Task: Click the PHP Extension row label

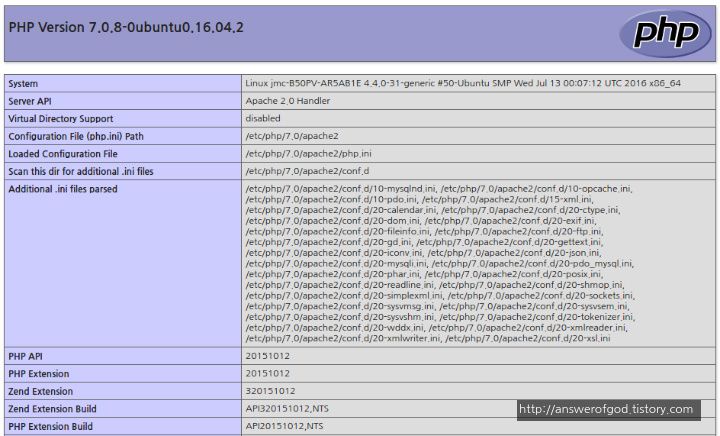Action: coord(39,374)
